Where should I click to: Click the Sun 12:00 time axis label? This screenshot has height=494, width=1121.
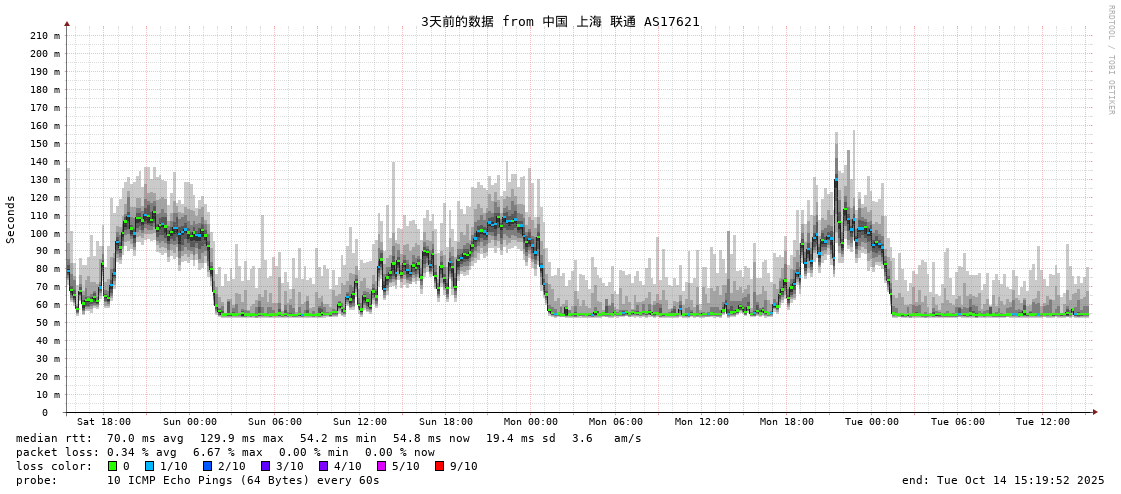360,422
